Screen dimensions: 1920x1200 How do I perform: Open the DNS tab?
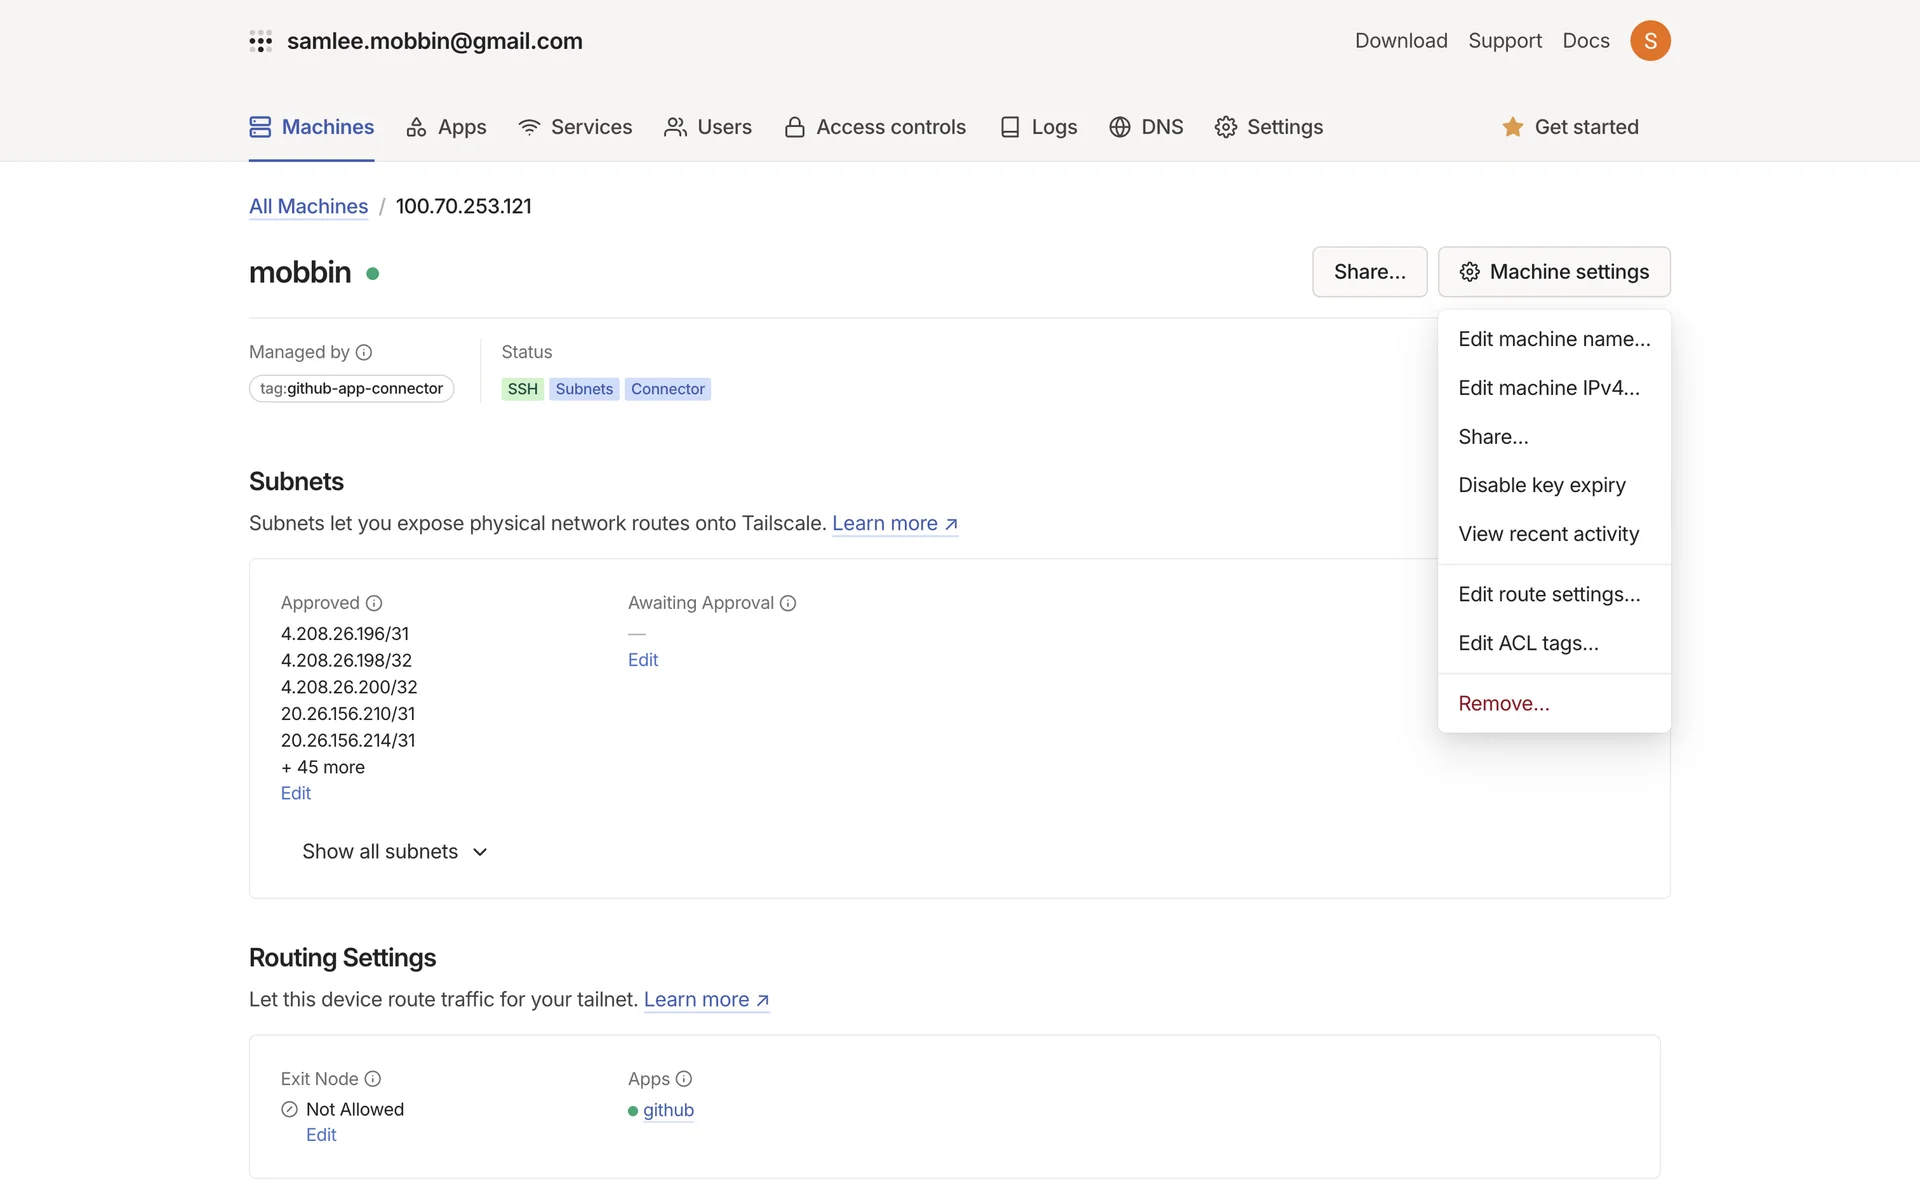[1146, 127]
